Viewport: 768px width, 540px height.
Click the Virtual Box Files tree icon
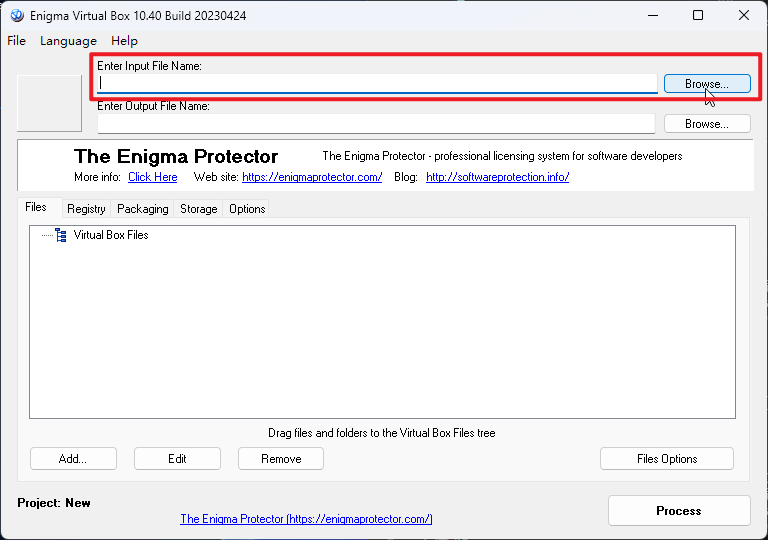tap(61, 235)
